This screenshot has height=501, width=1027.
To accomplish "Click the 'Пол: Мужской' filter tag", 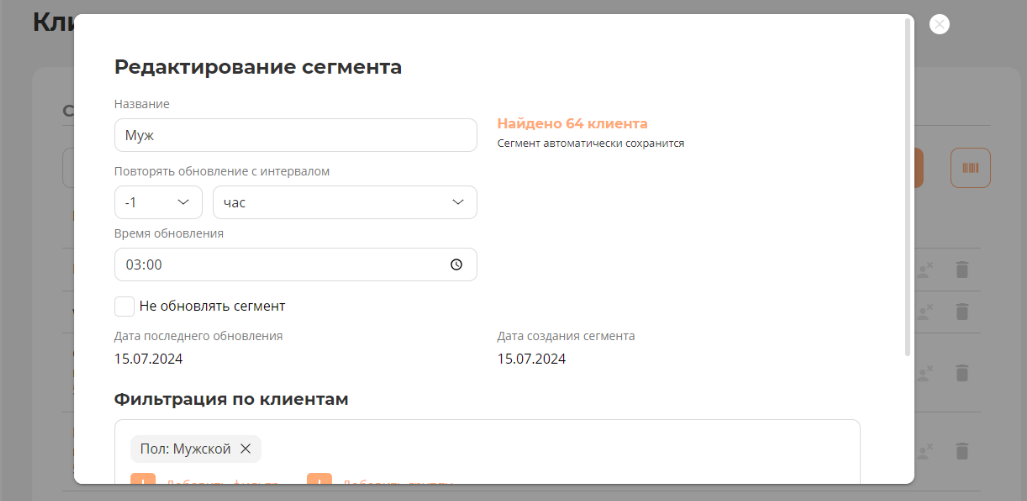I will tap(185, 449).
